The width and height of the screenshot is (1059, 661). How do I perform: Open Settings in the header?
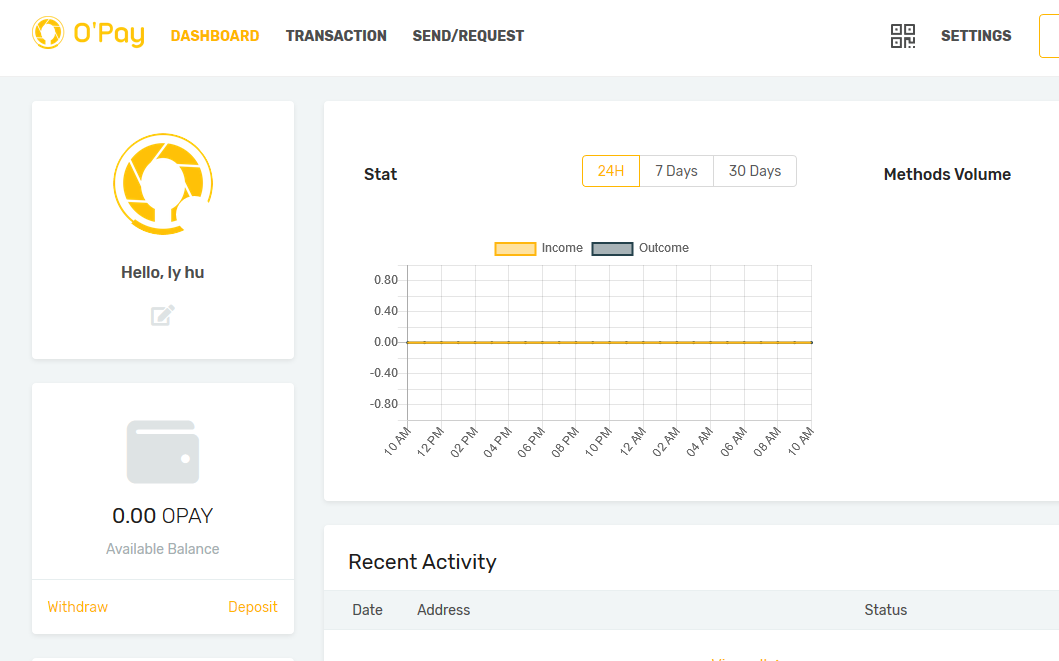click(x=976, y=36)
